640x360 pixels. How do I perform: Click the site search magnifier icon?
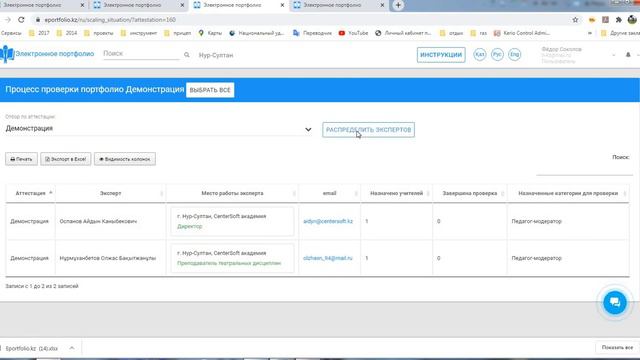[x=187, y=55]
